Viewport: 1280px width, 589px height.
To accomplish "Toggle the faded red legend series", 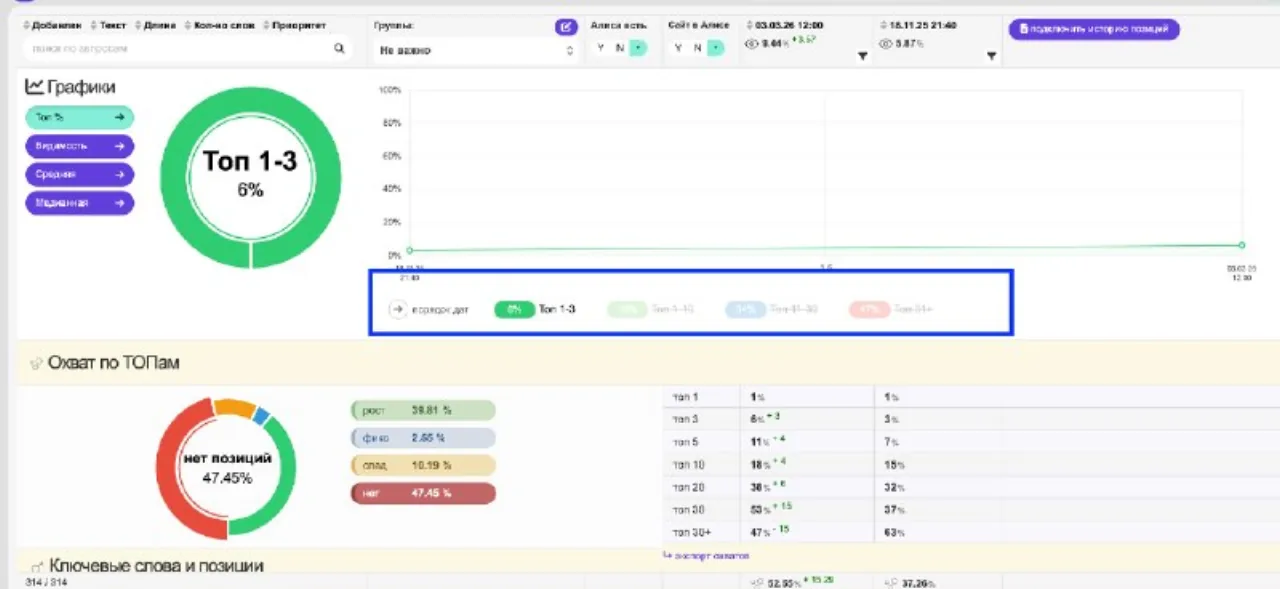I will point(891,310).
